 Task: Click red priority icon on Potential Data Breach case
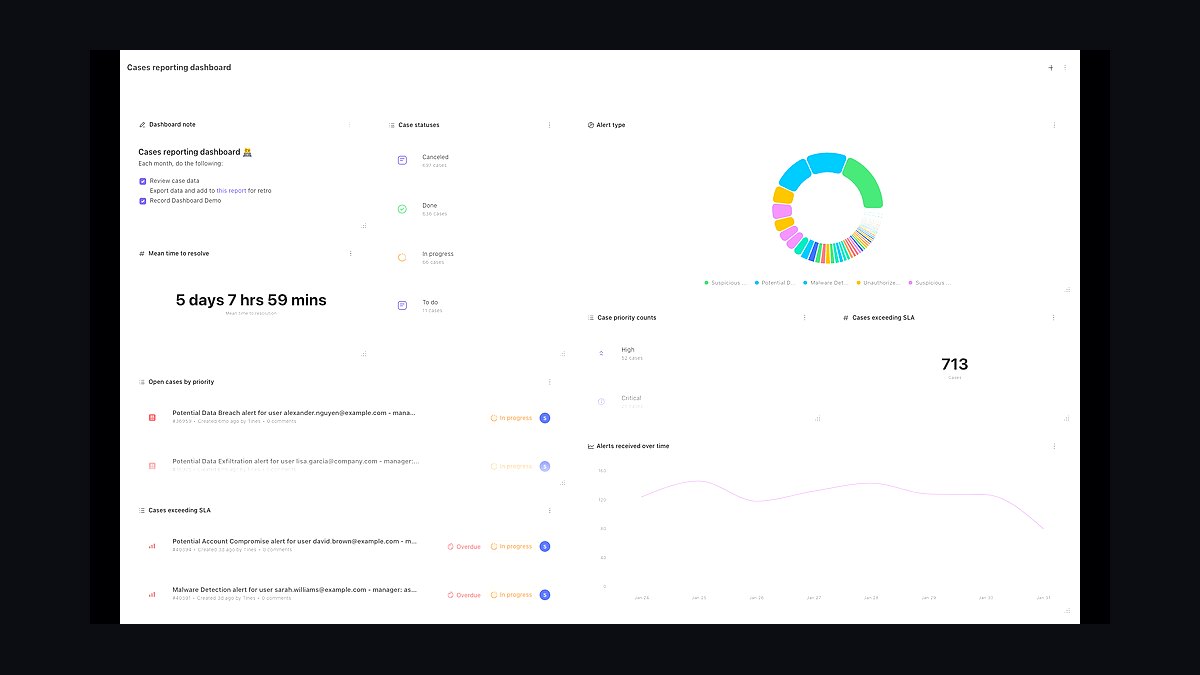(x=152, y=417)
